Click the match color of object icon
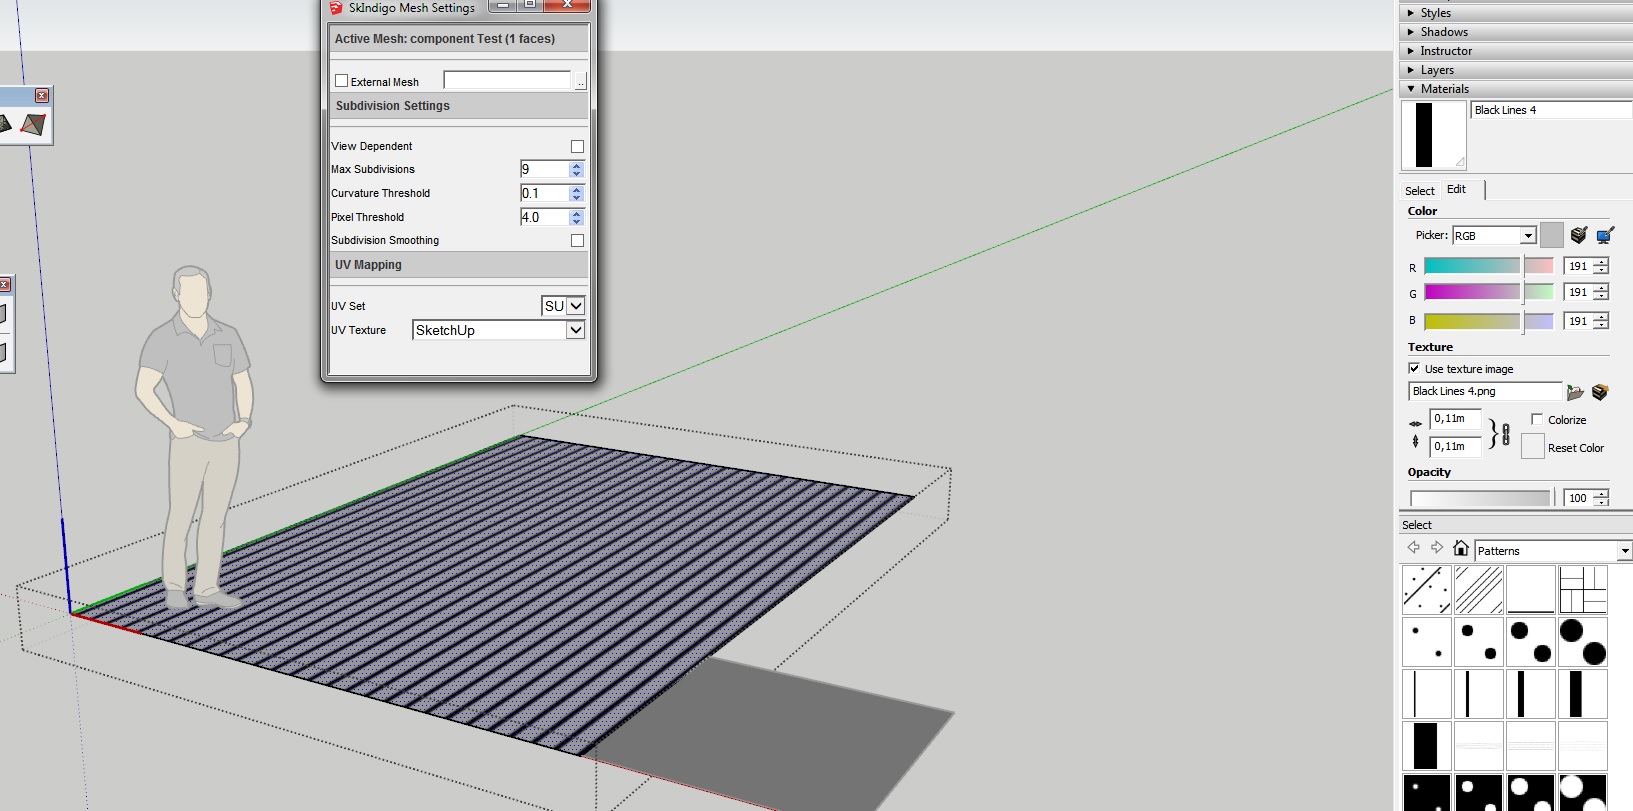Screen dimensions: 1633x811 1579,235
